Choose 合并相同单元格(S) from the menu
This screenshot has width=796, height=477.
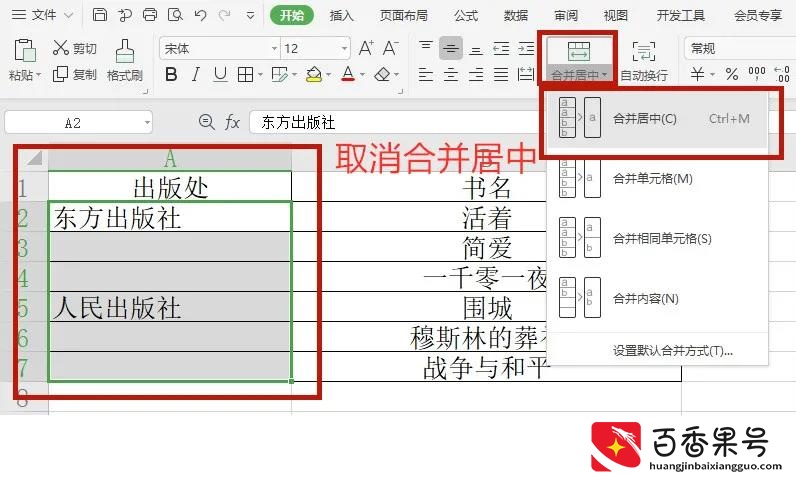(657, 238)
